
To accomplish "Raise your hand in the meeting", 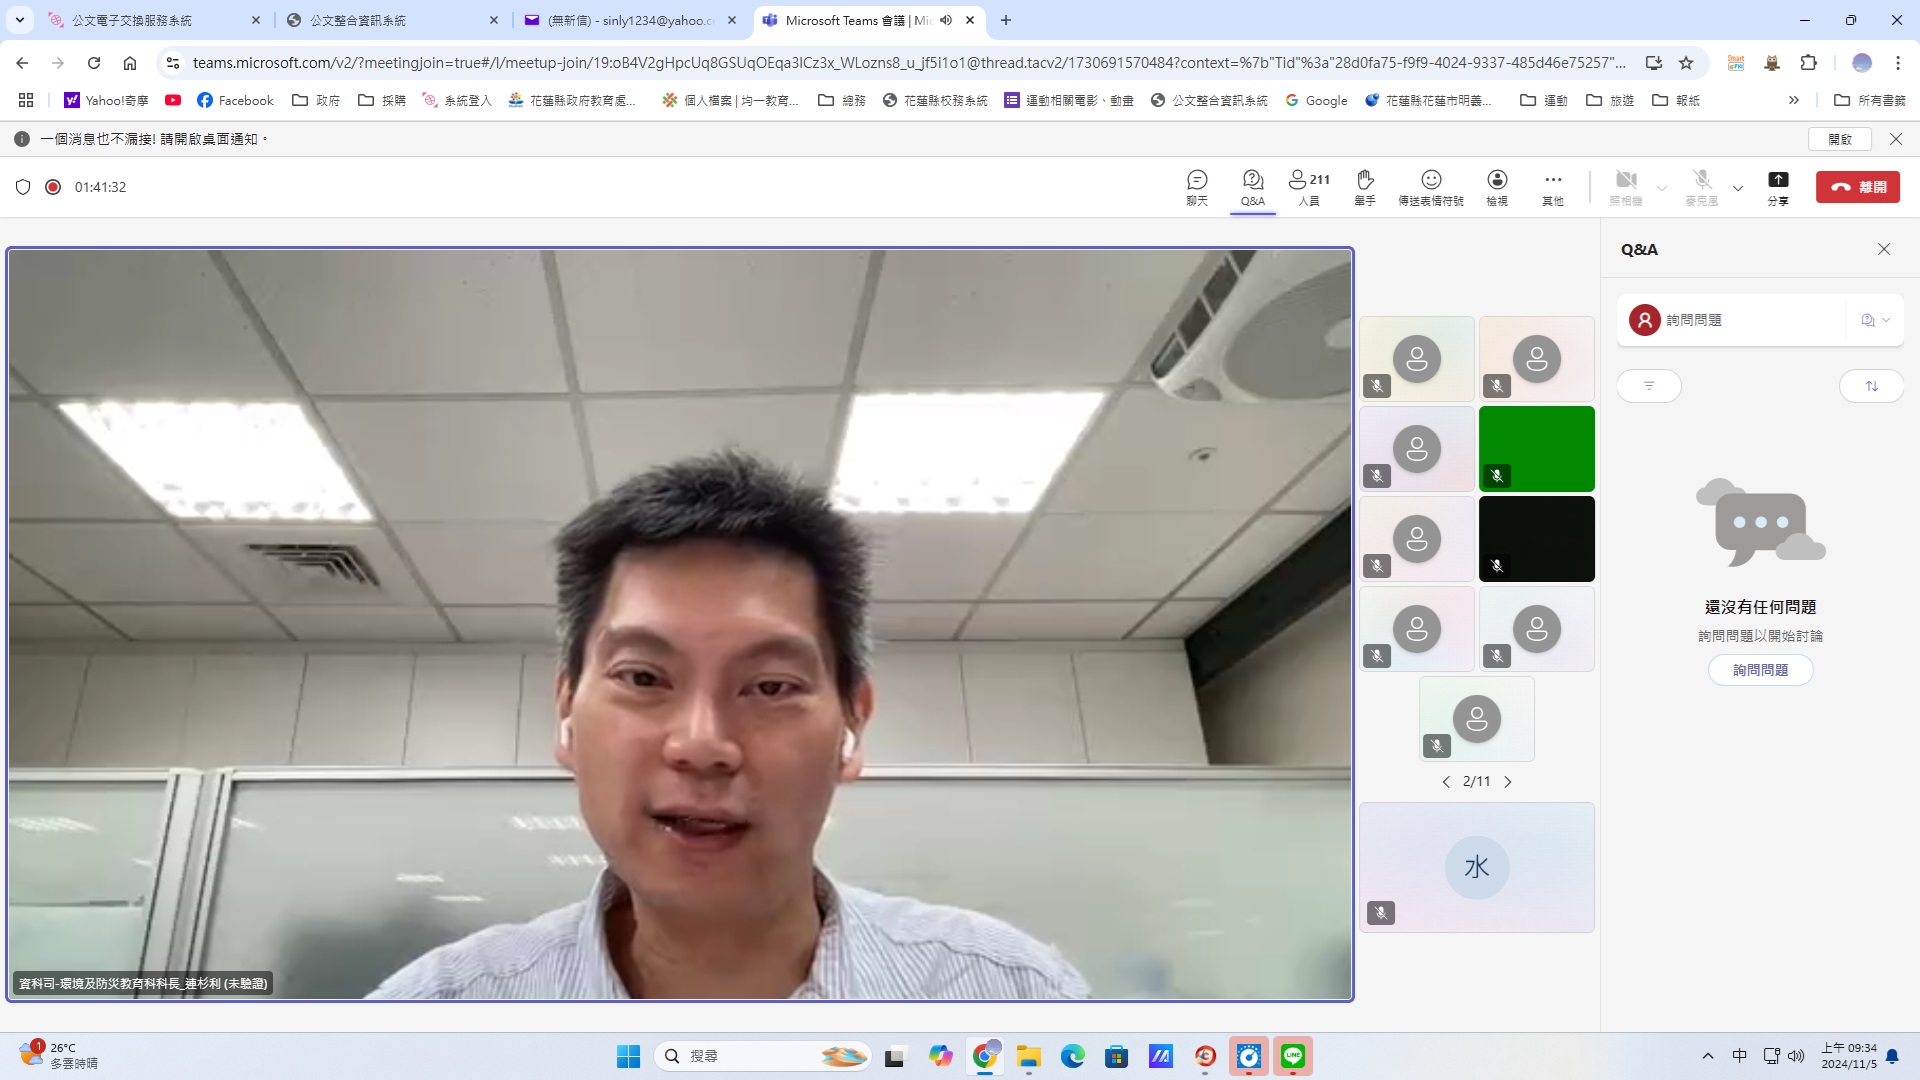I will click(x=1364, y=186).
